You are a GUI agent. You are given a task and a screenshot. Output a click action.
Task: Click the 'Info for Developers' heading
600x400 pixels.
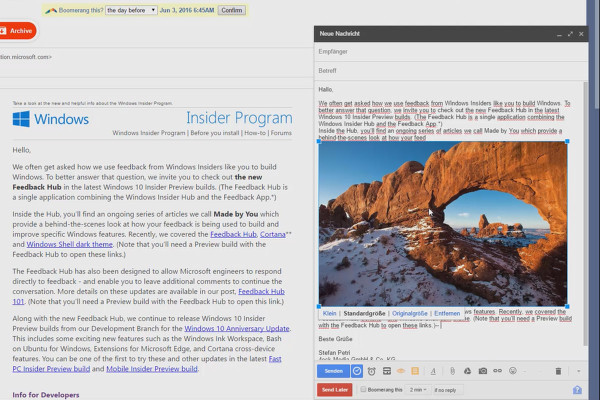pos(46,395)
